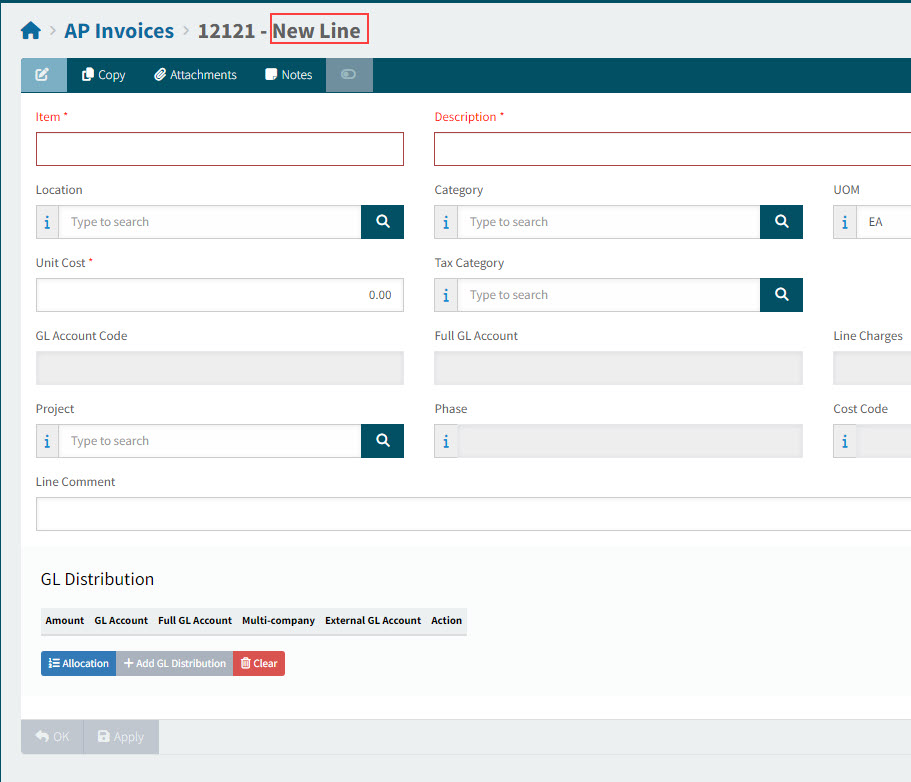
Task: Click the Tax Category info icon
Action: [446, 295]
